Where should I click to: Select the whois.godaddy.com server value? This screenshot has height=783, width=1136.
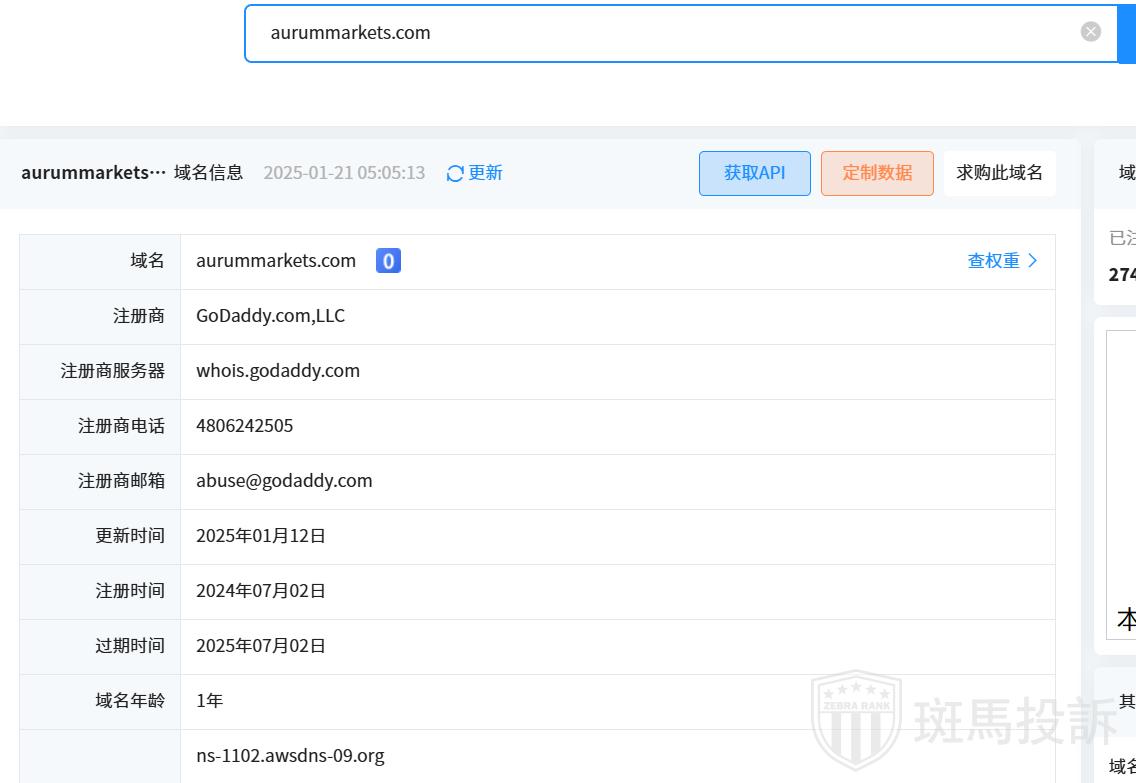[278, 371]
